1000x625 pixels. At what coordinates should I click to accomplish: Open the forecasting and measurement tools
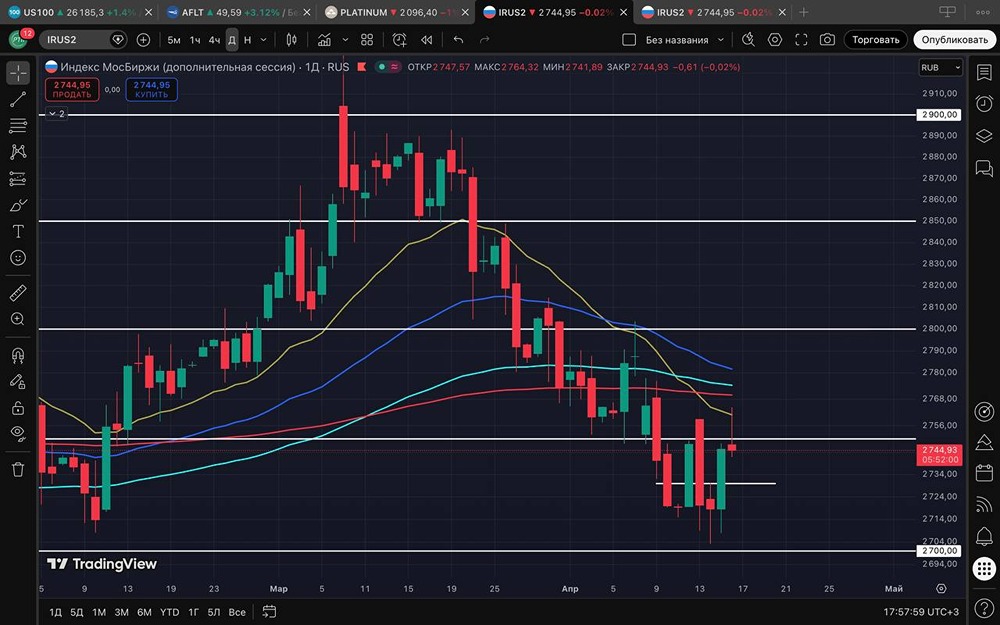point(18,179)
